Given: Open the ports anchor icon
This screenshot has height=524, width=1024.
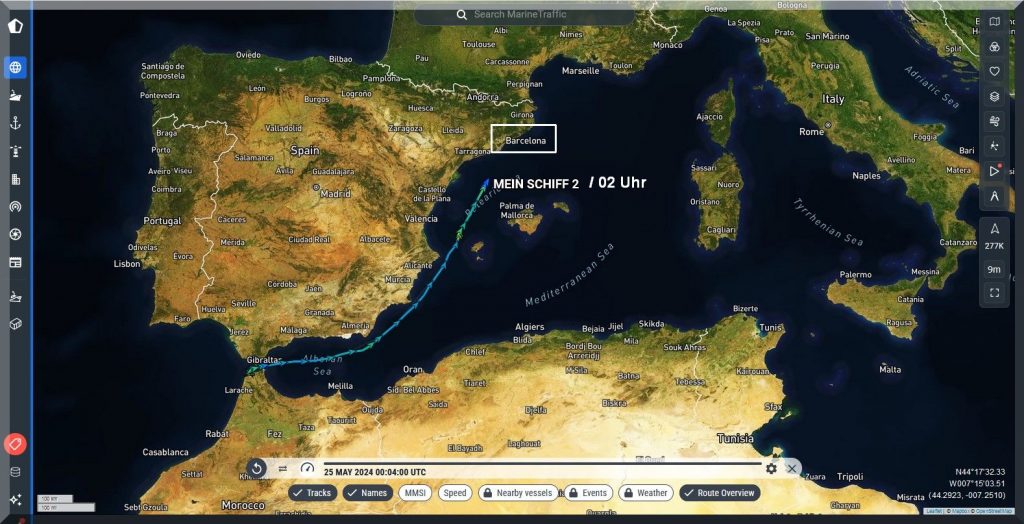Looking at the screenshot, I should [x=15, y=123].
